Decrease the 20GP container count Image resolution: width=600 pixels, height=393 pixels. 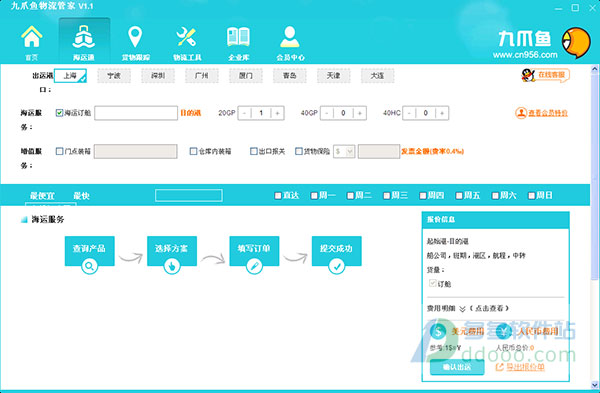245,113
